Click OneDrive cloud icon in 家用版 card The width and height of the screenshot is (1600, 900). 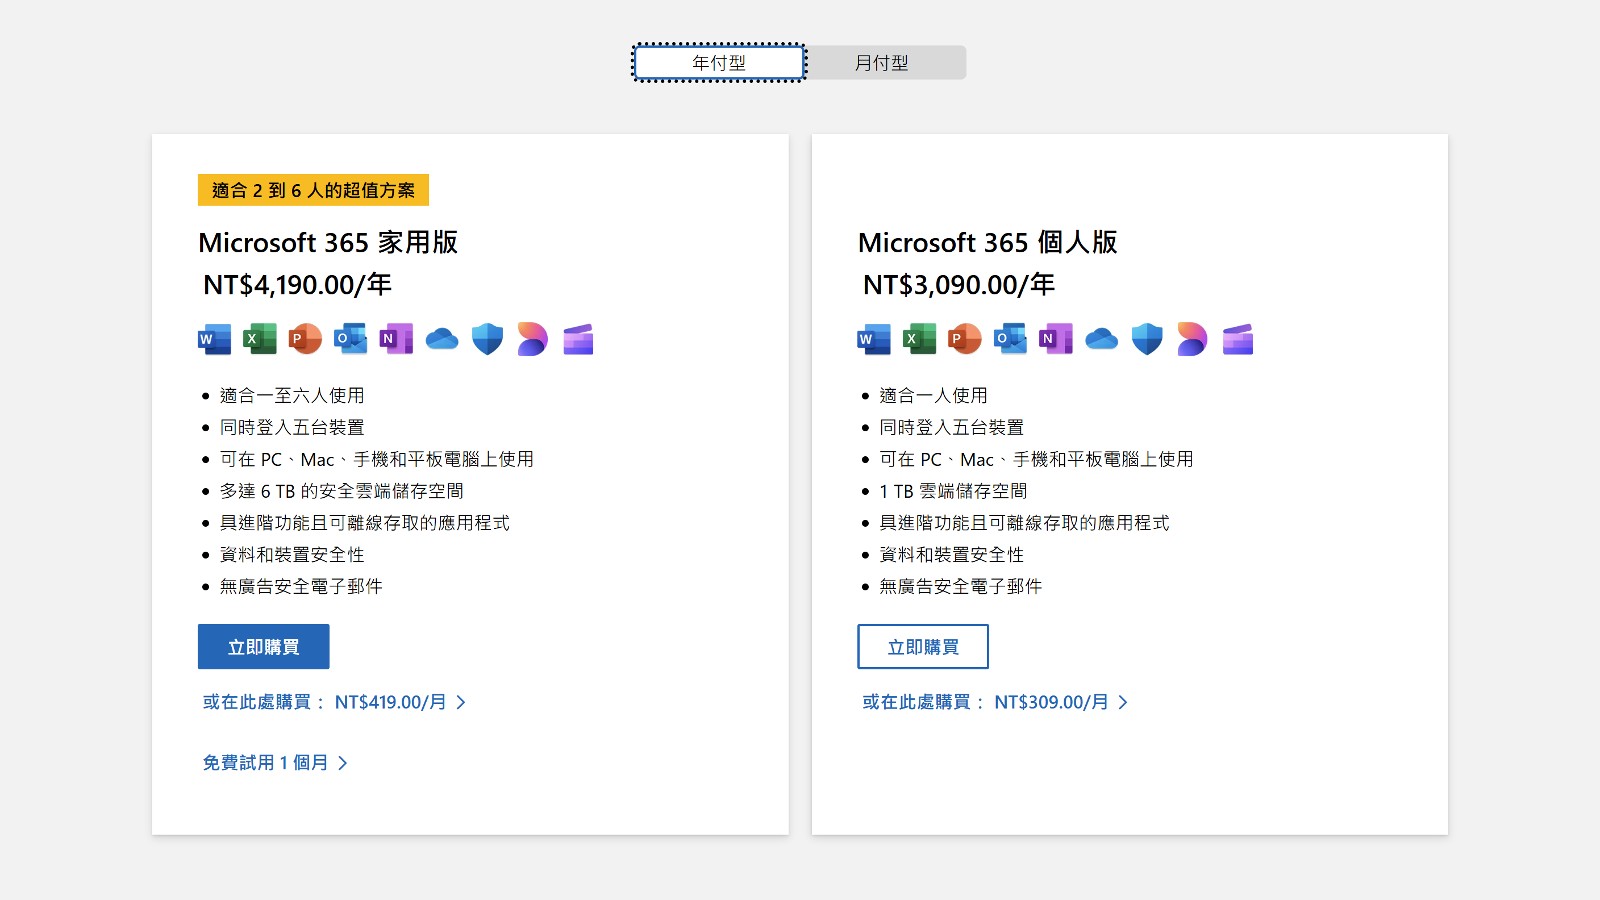442,339
